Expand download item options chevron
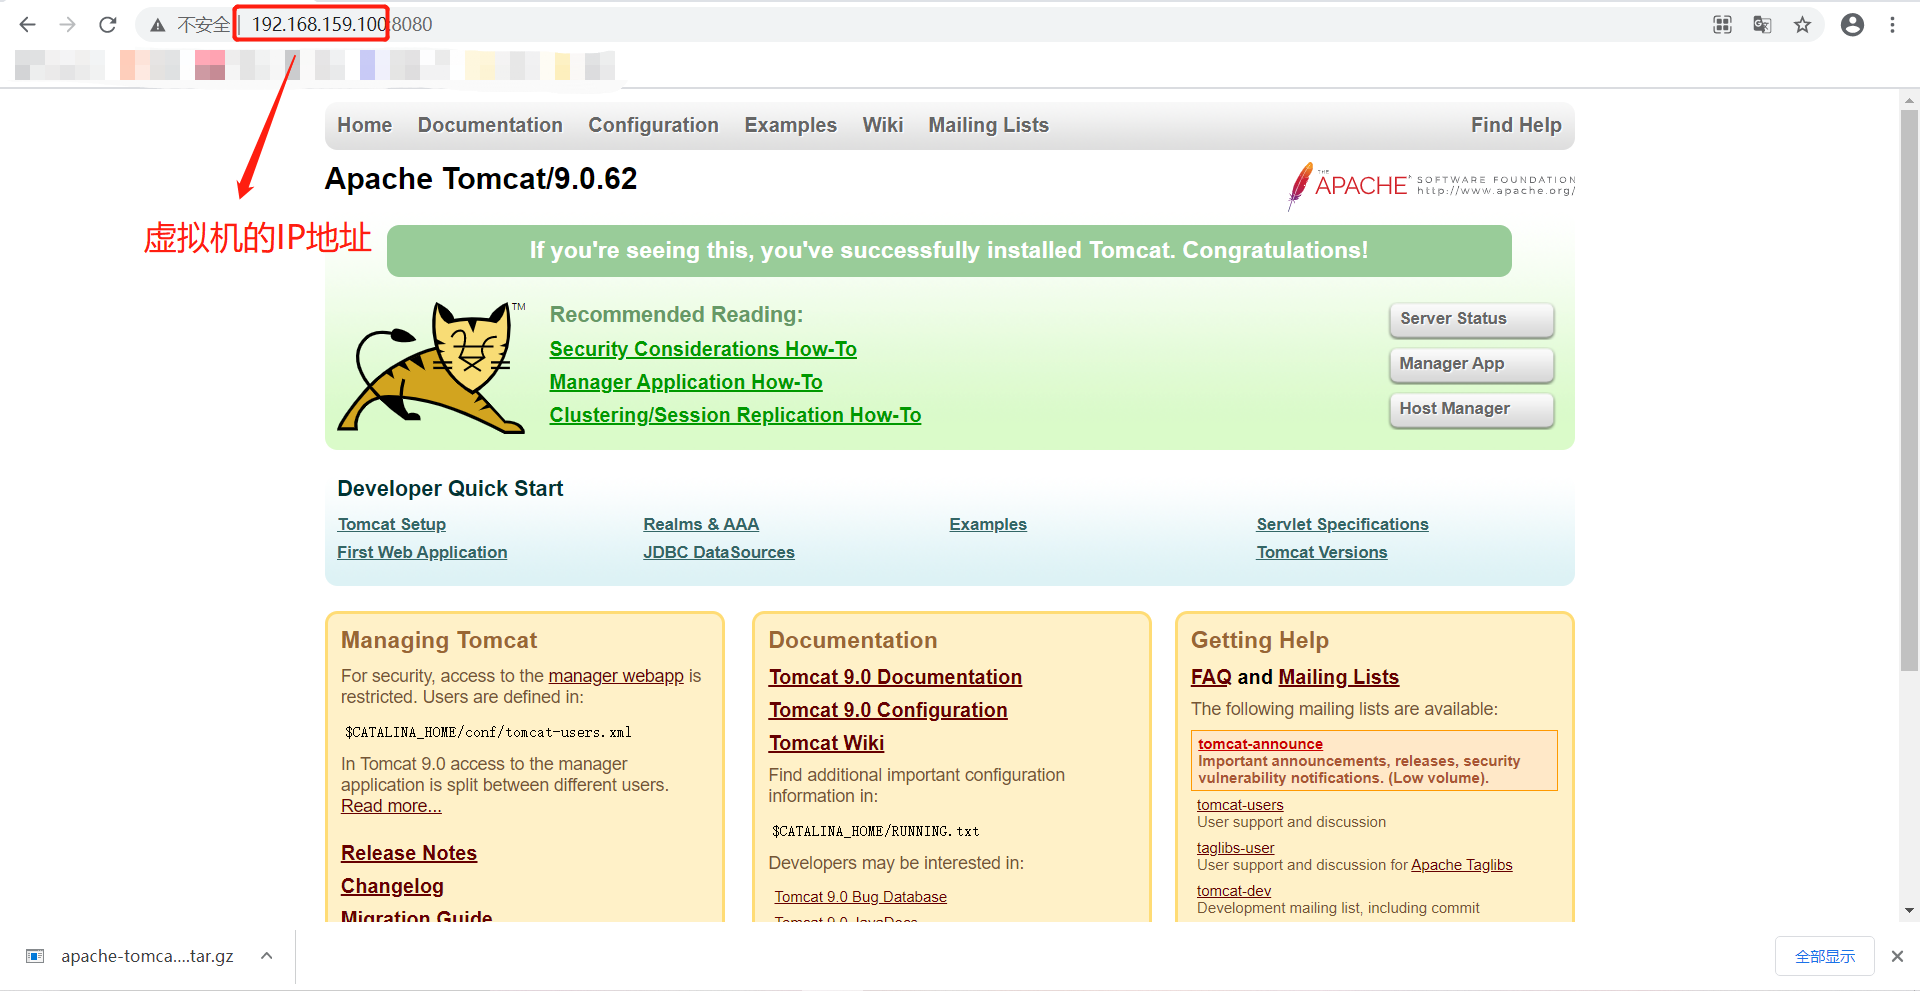1920x991 pixels. [267, 956]
